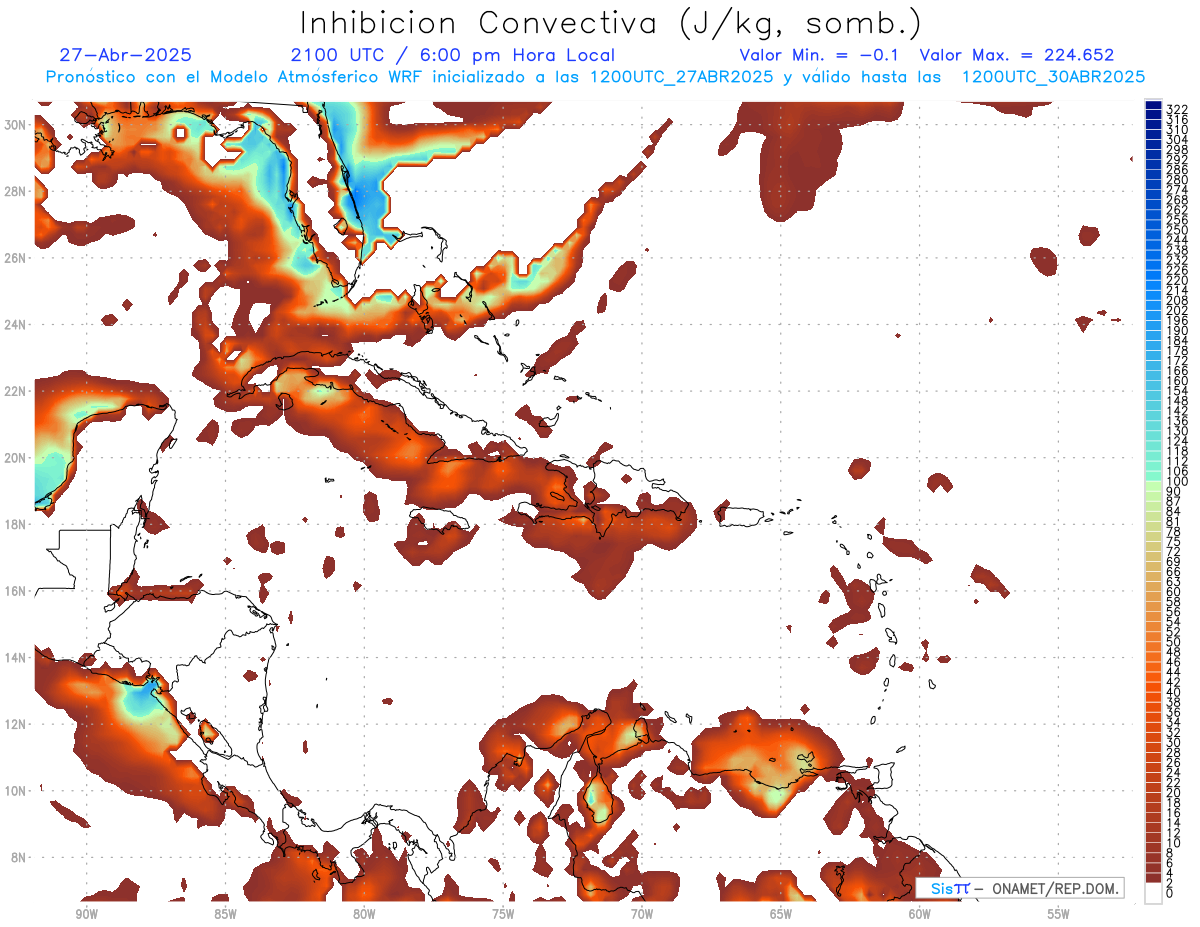This screenshot has height=927, width=1200.
Task: Click the date "27-Abr-2025"
Action: (x=126, y=55)
